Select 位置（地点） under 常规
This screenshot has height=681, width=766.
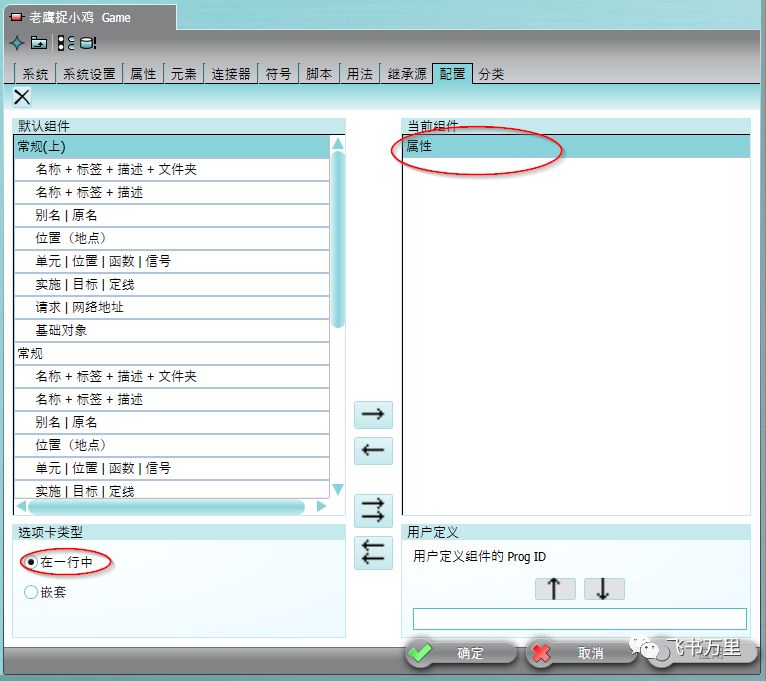pyautogui.click(x=172, y=446)
